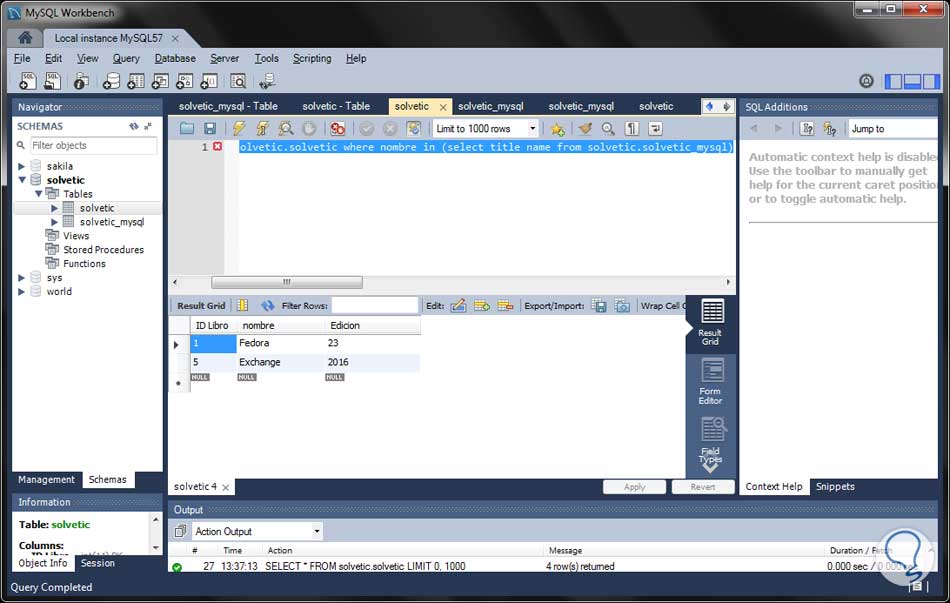This screenshot has width=950, height=603.
Task: Toggle word wrap icon in editor toolbar
Action: pyautogui.click(x=655, y=128)
